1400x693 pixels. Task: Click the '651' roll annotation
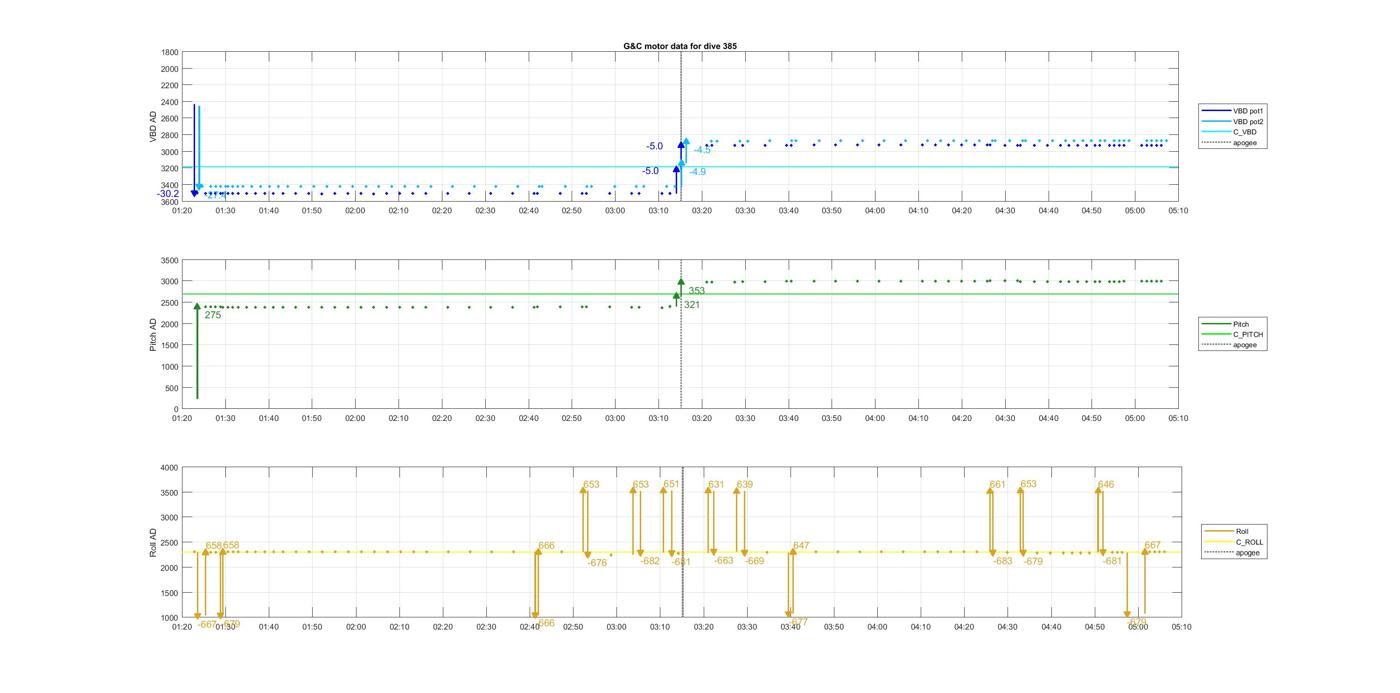672,484
